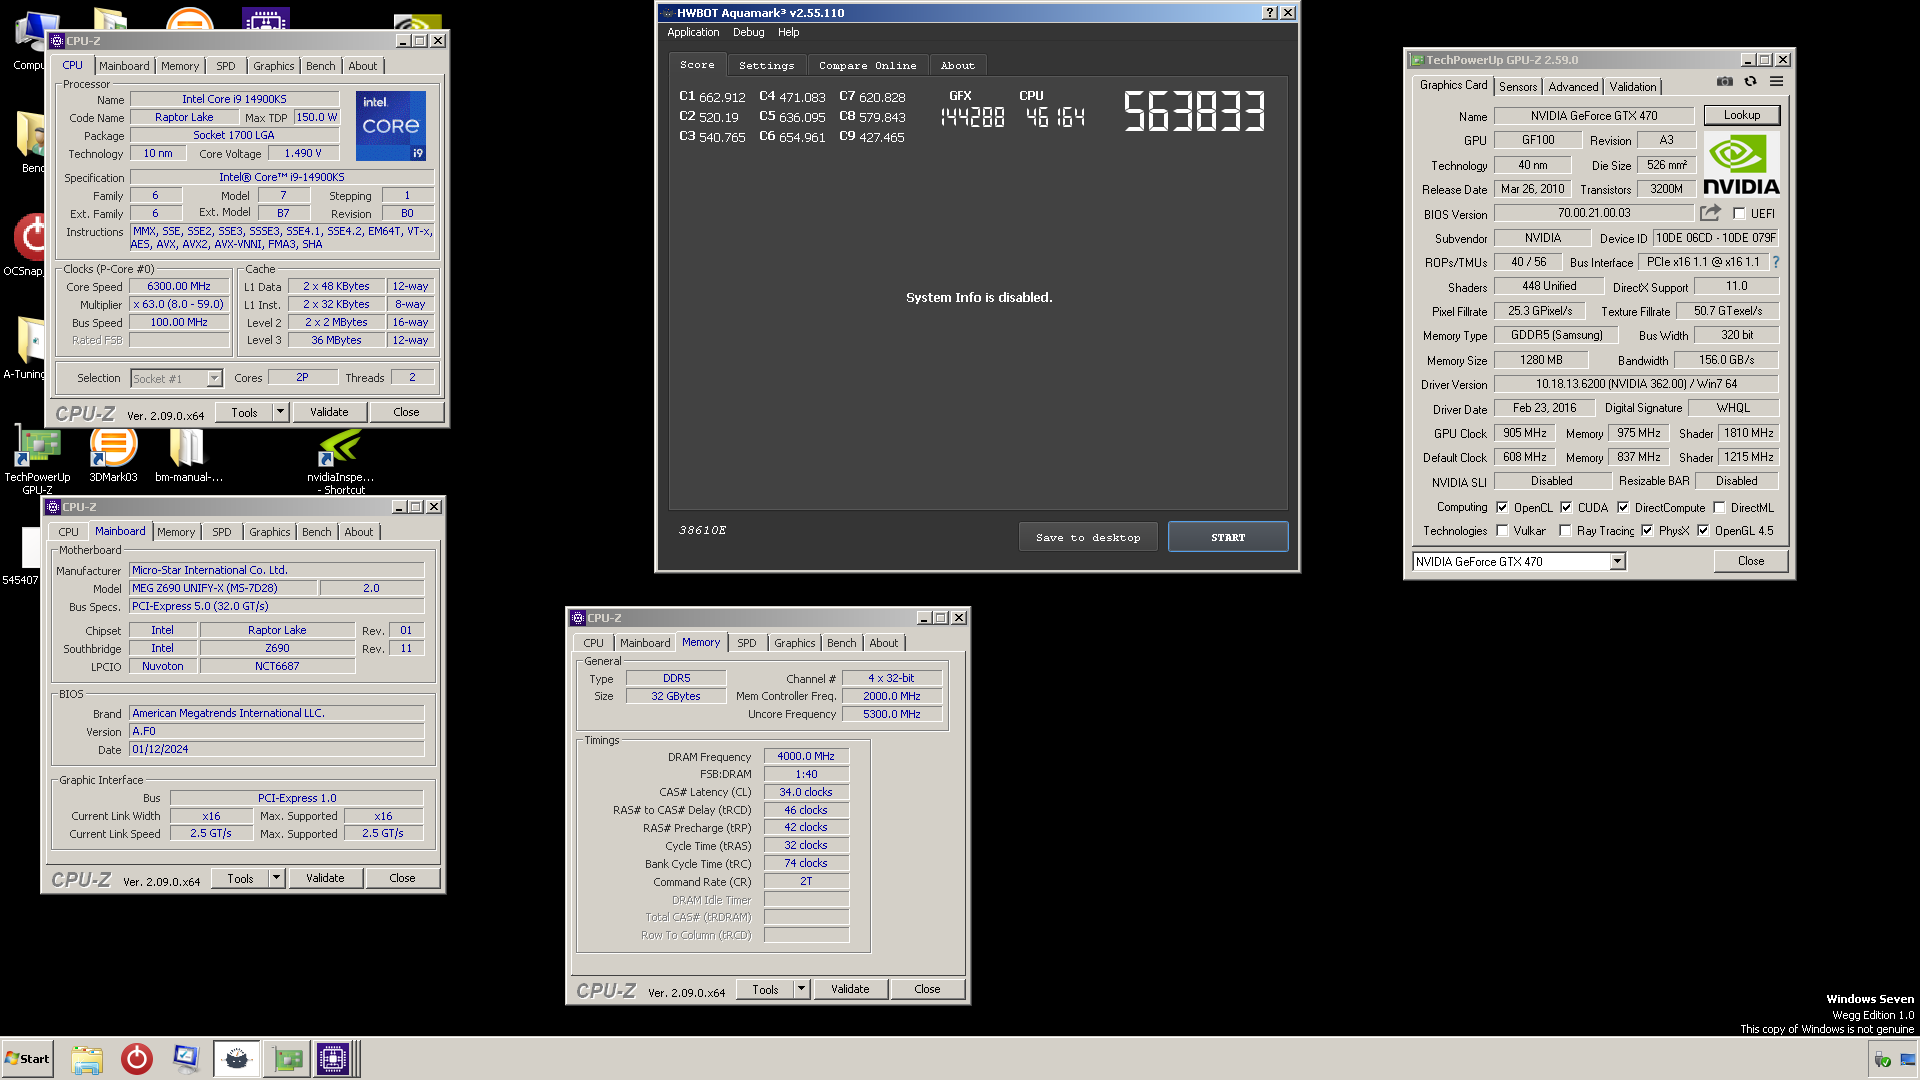The height and width of the screenshot is (1080, 1920).
Task: Open the 3DMark03 desktop shortcut
Action: [x=113, y=454]
